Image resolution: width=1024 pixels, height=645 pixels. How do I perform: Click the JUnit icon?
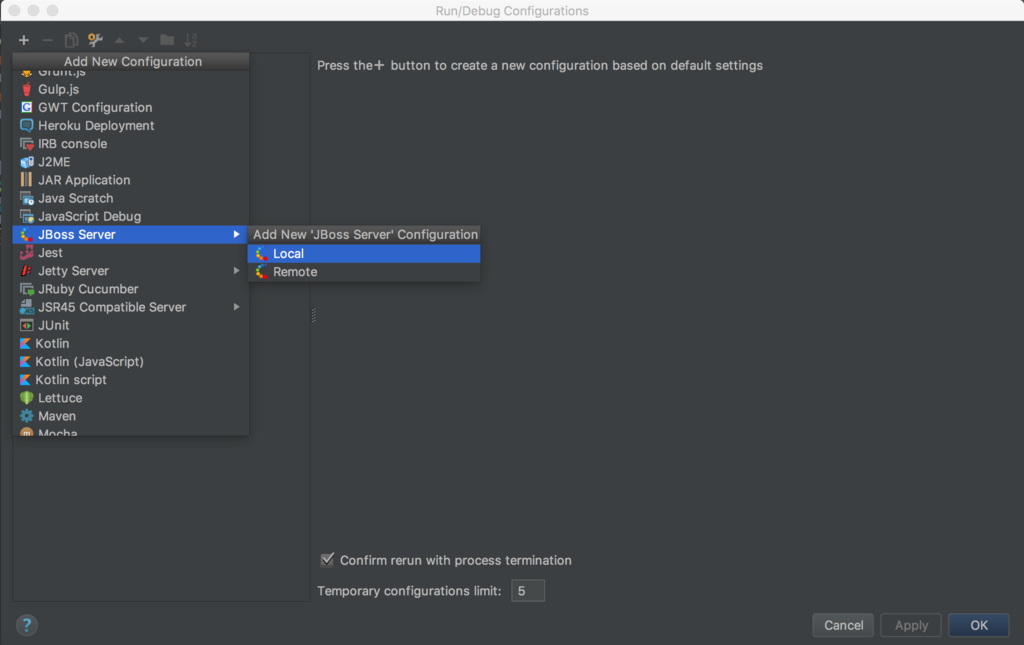[26, 325]
